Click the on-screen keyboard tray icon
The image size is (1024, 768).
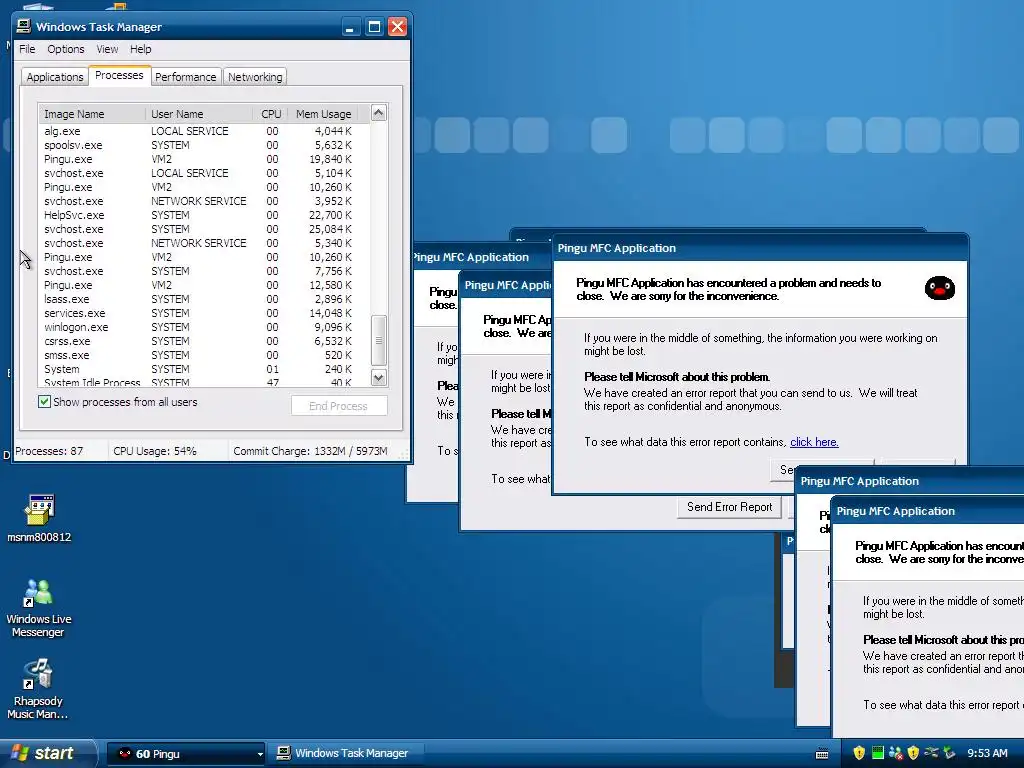click(822, 754)
